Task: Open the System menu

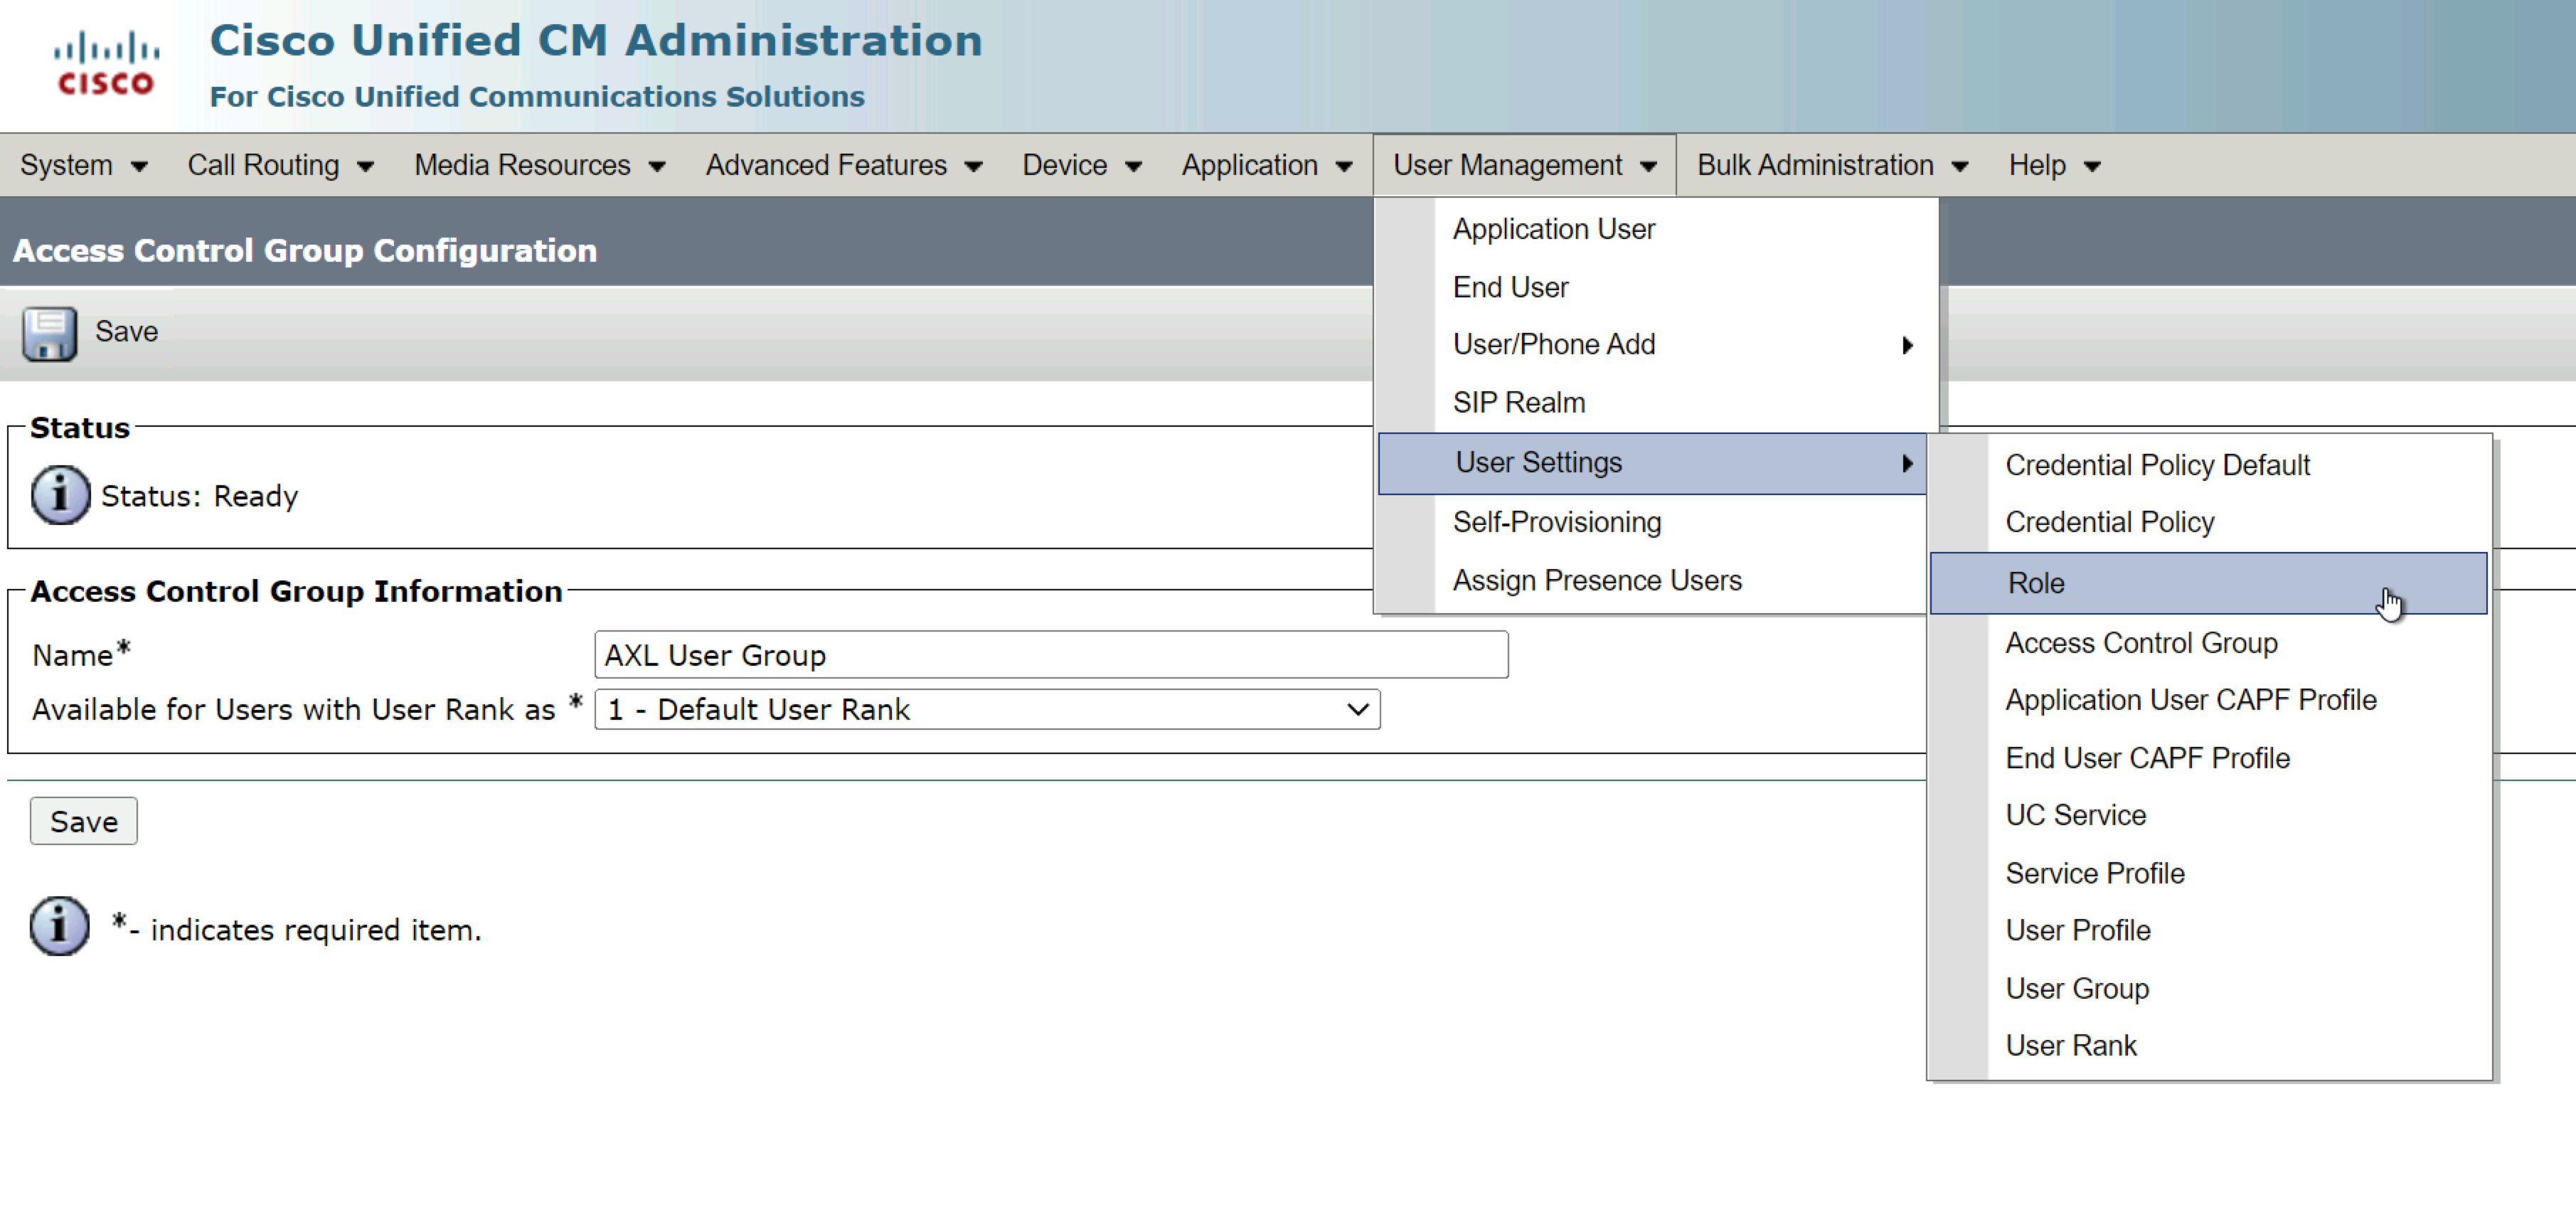Action: click(84, 165)
